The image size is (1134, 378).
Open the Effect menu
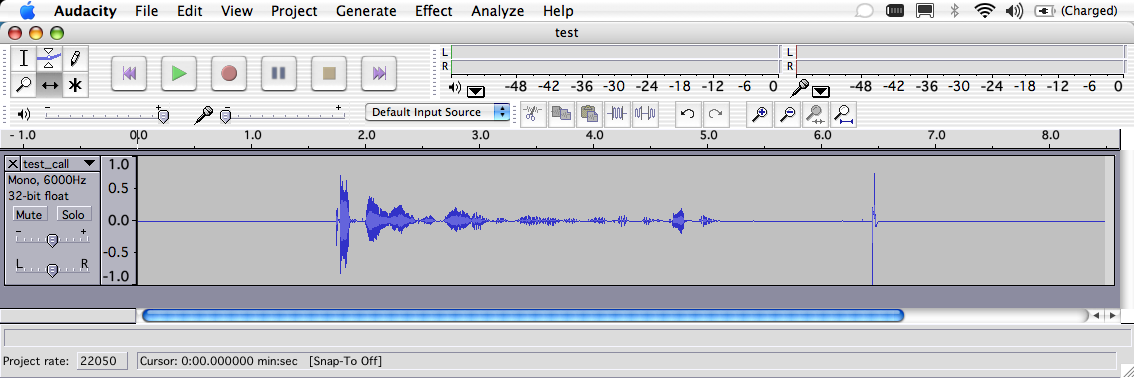click(x=433, y=11)
